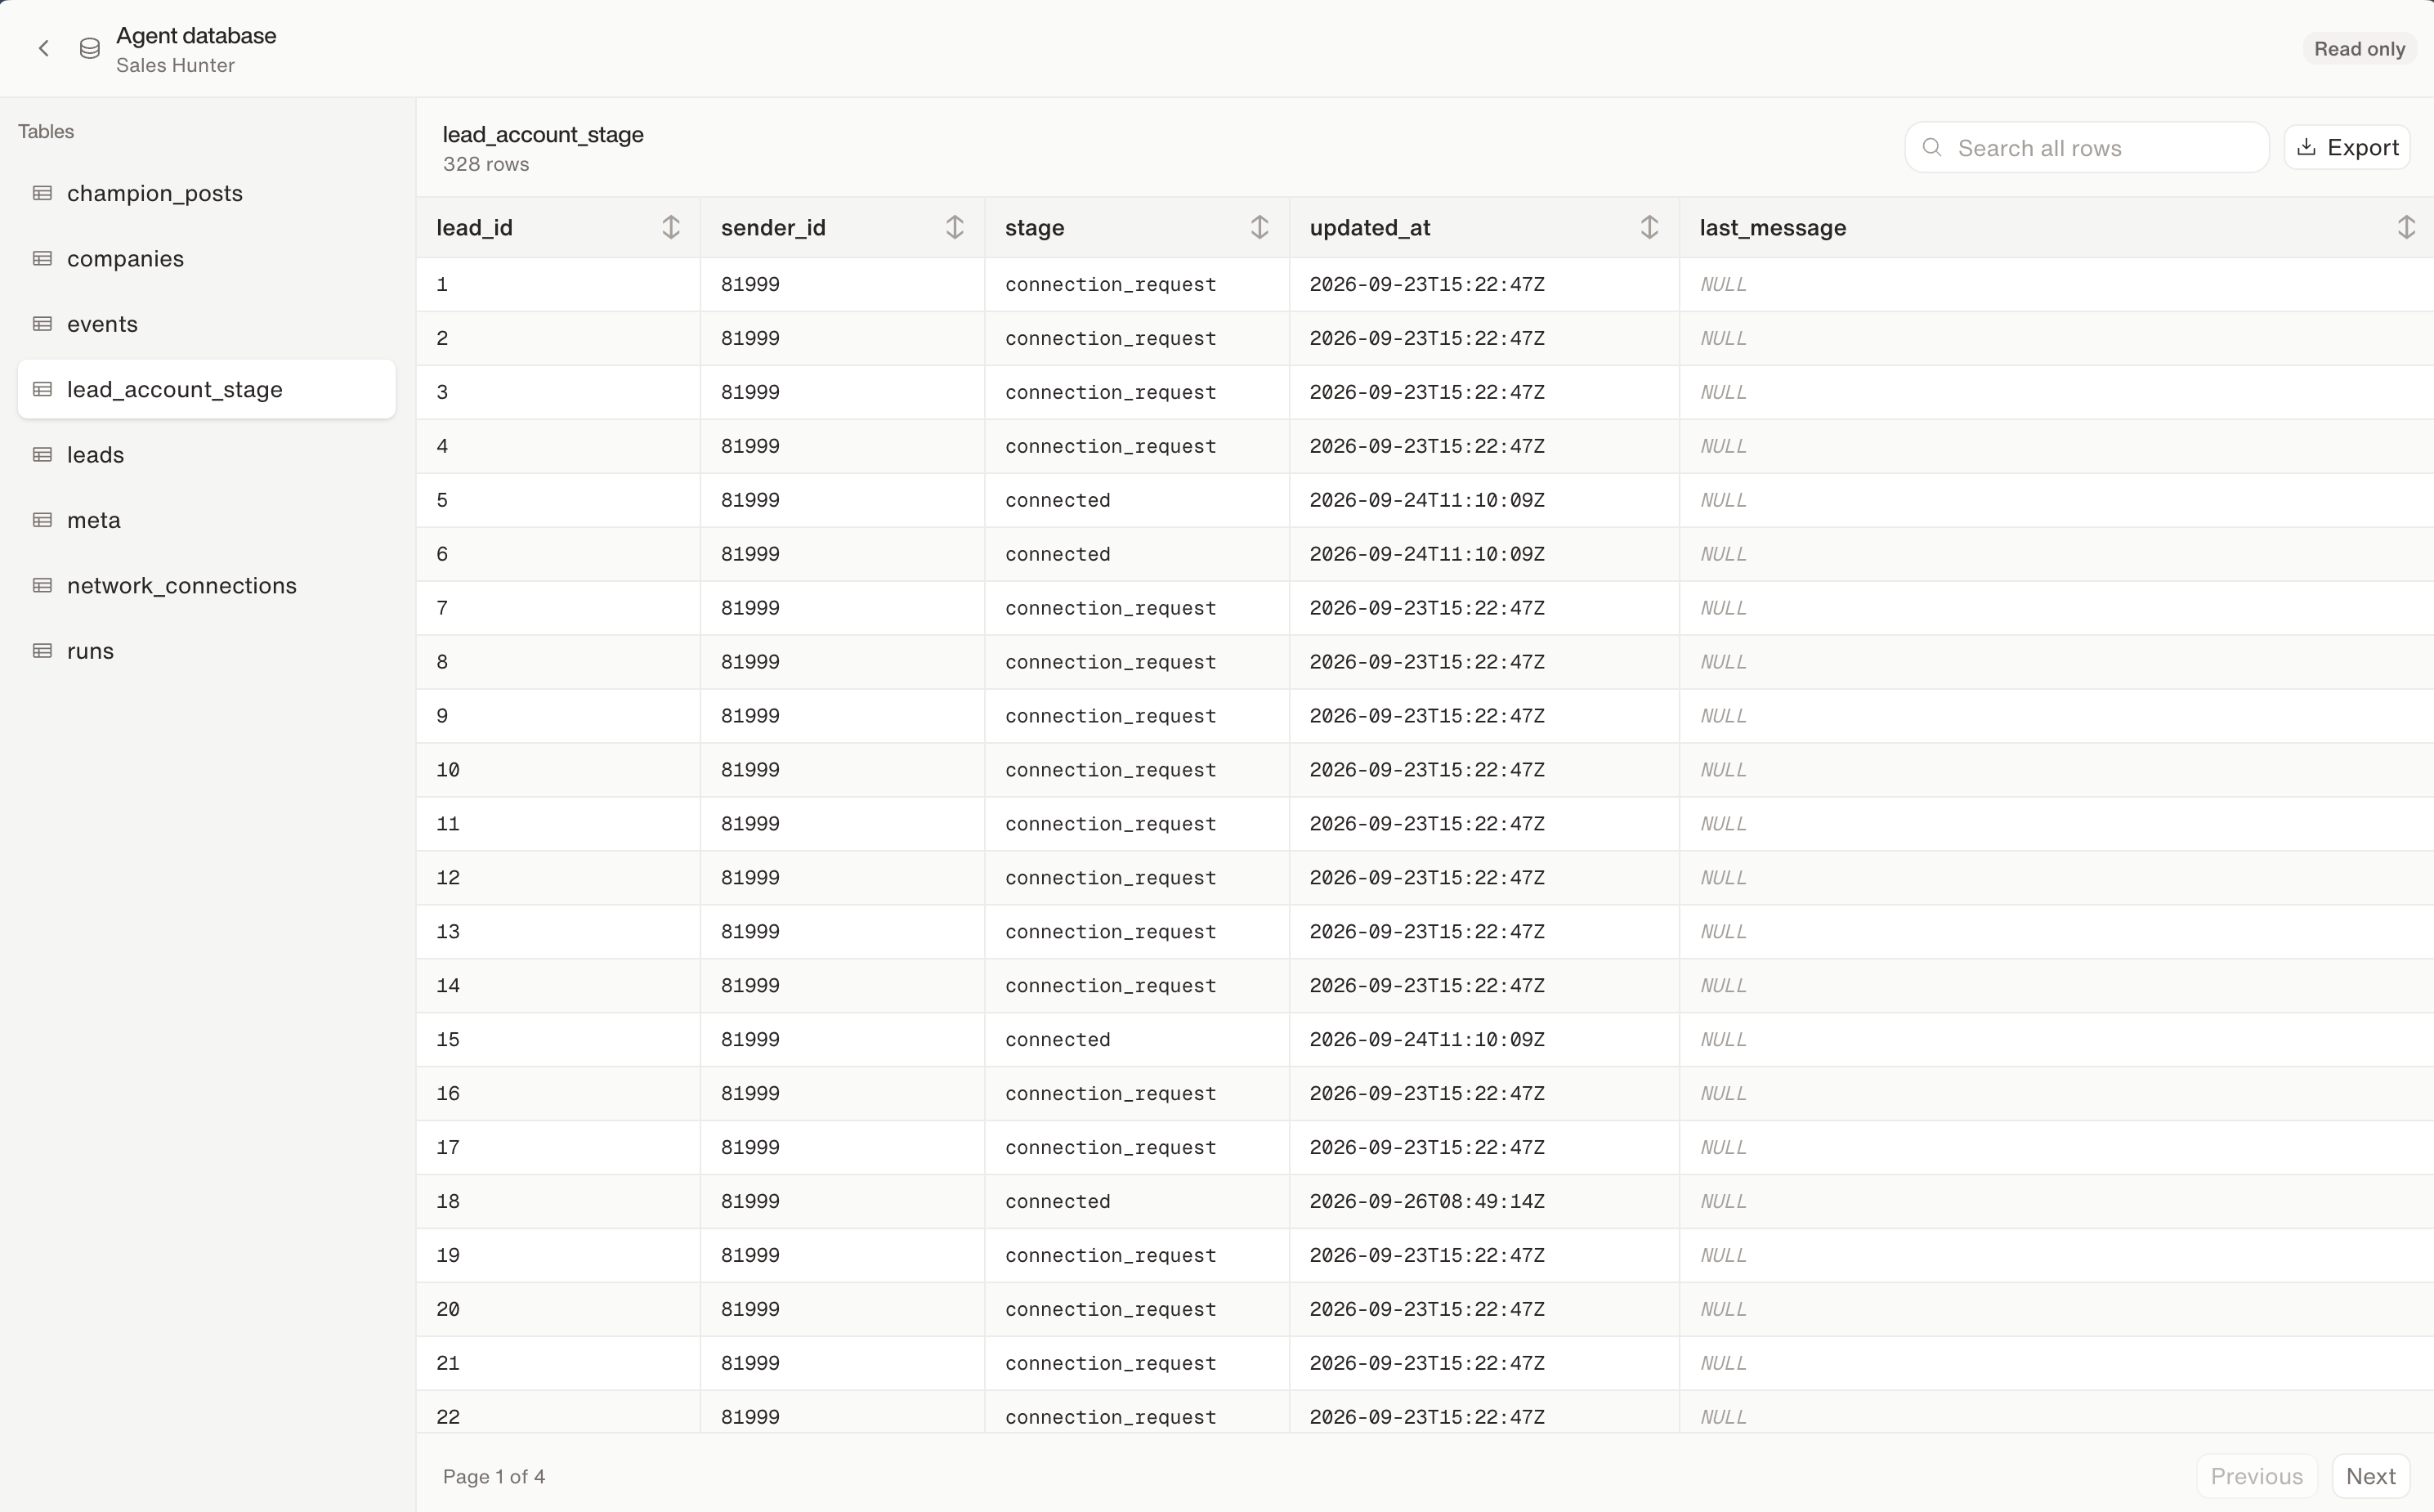Sort by stage using its sort arrows
This screenshot has height=1512, width=2434.
(x=1259, y=227)
